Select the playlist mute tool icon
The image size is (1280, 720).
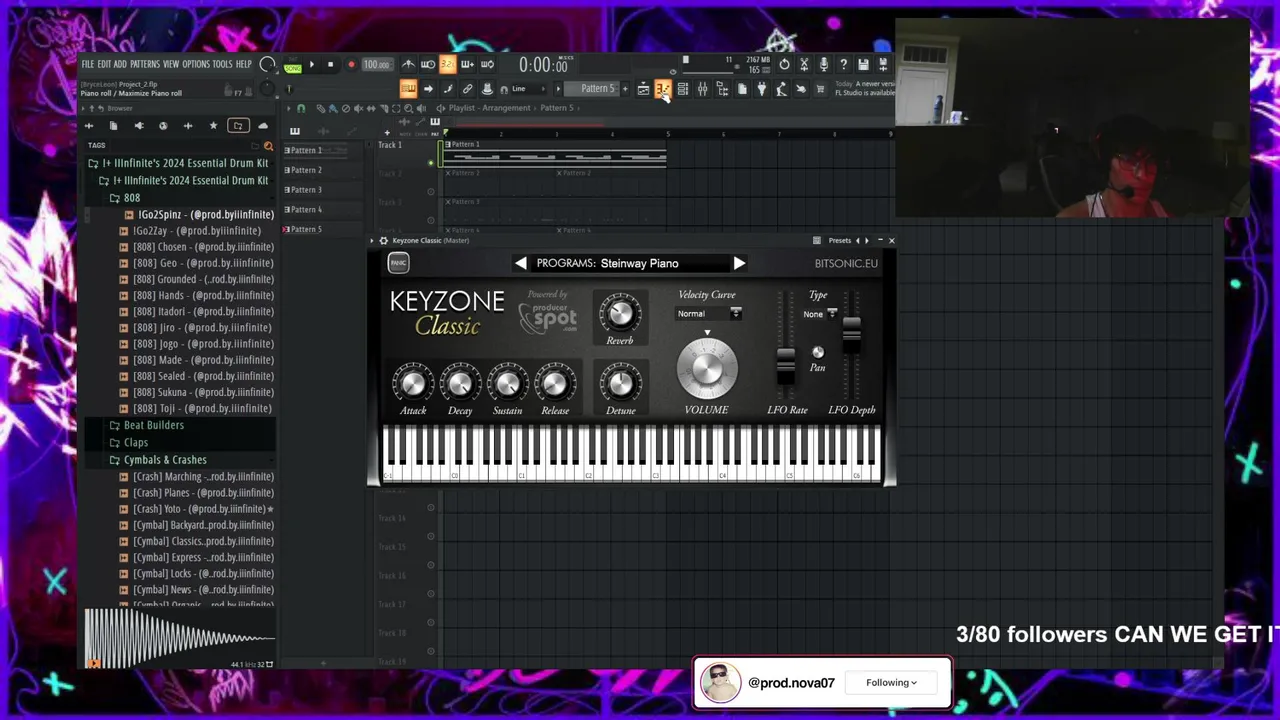(359, 108)
